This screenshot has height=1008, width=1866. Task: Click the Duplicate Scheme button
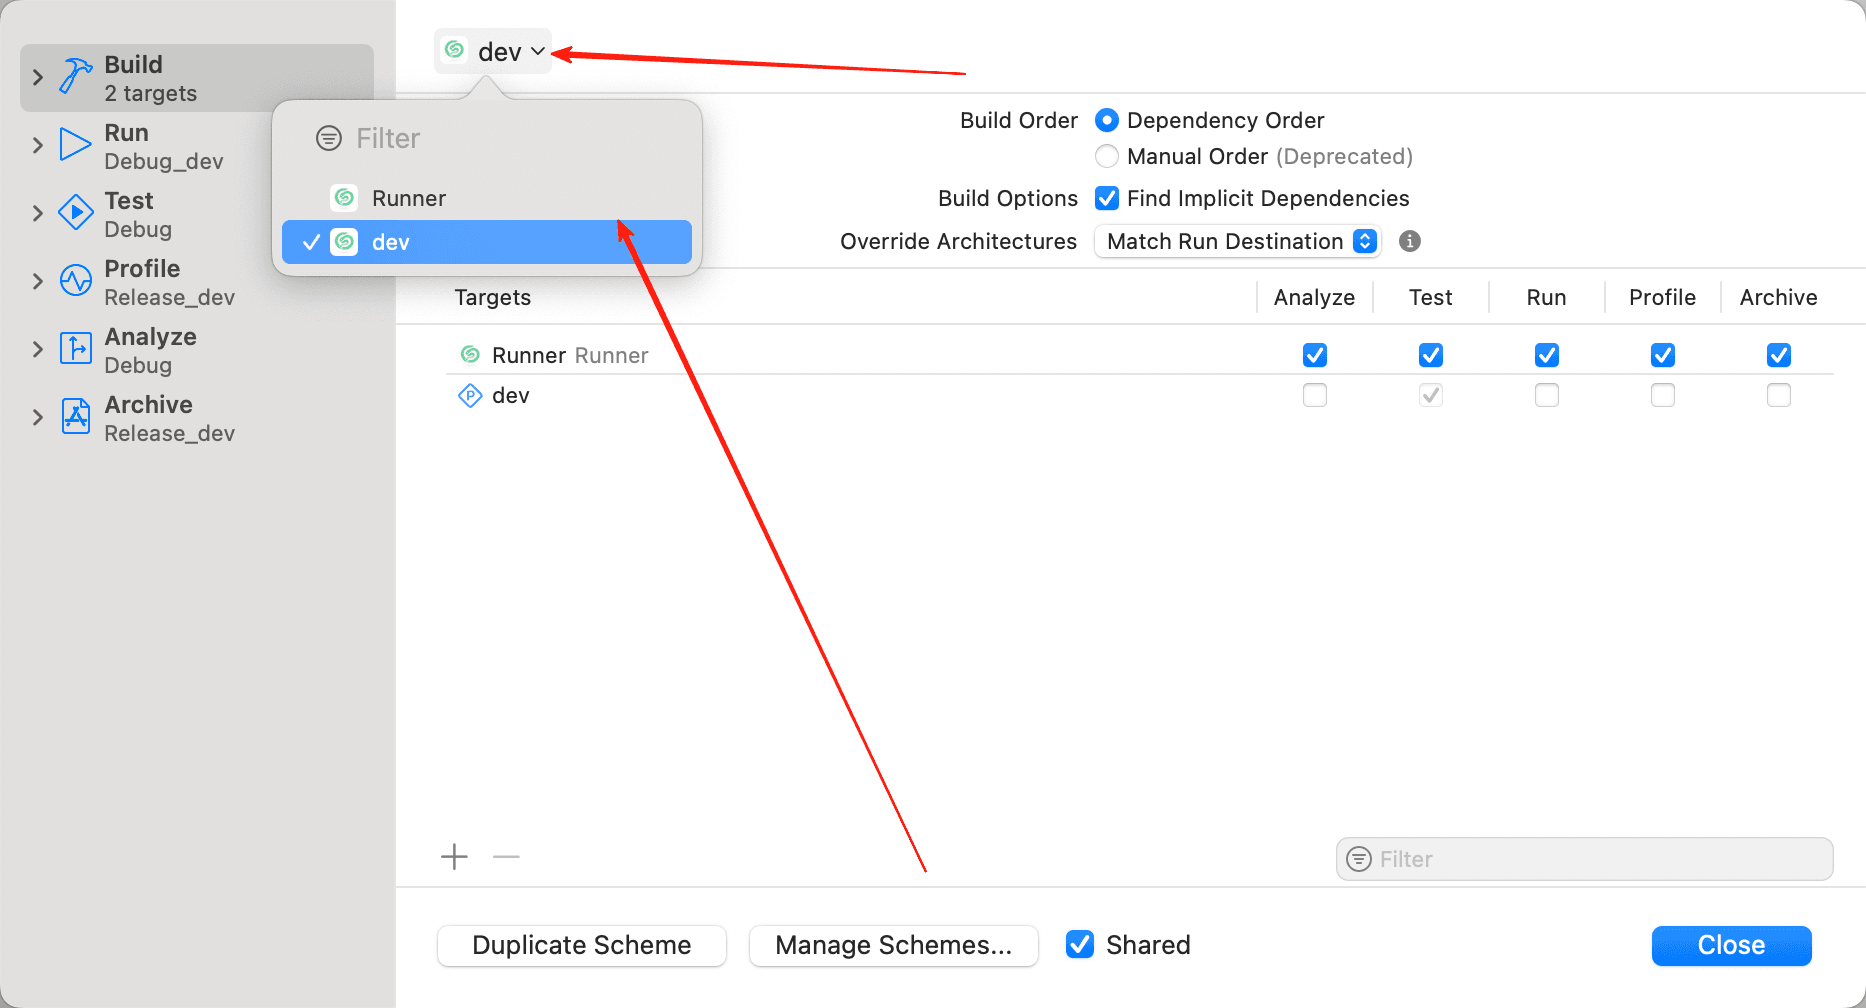coord(582,945)
